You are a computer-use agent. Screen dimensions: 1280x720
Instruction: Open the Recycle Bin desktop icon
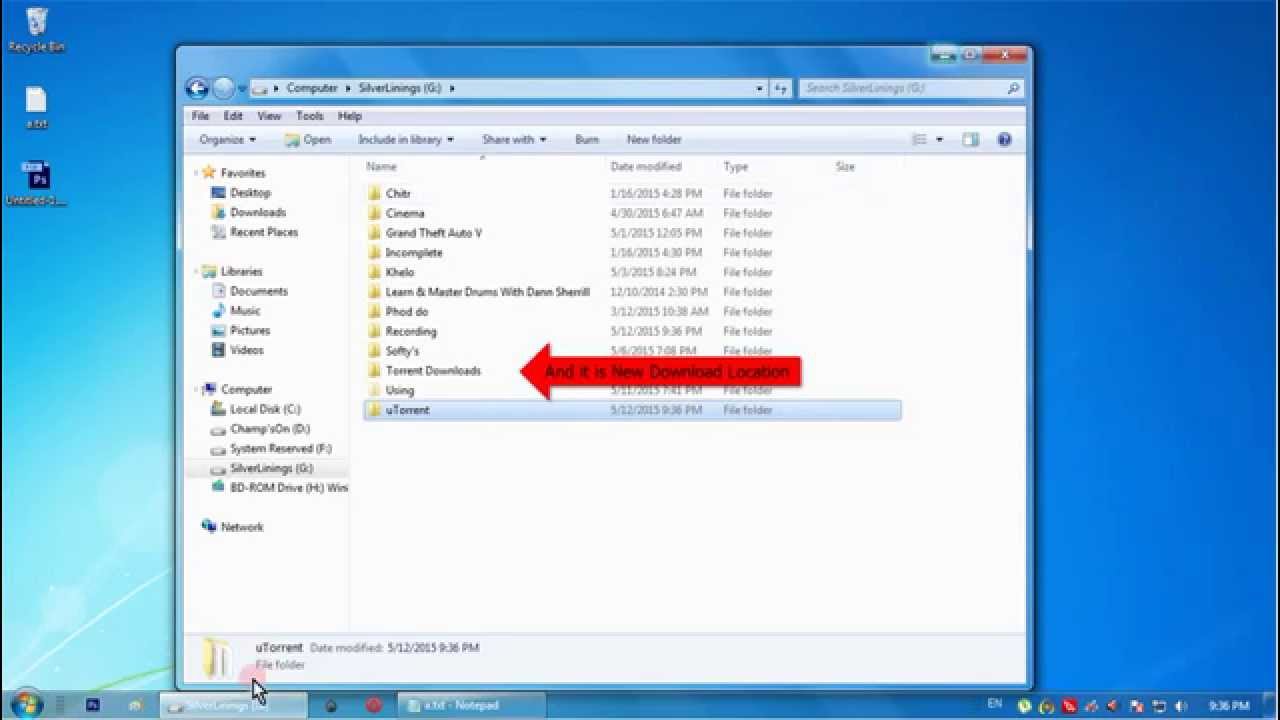(36, 30)
